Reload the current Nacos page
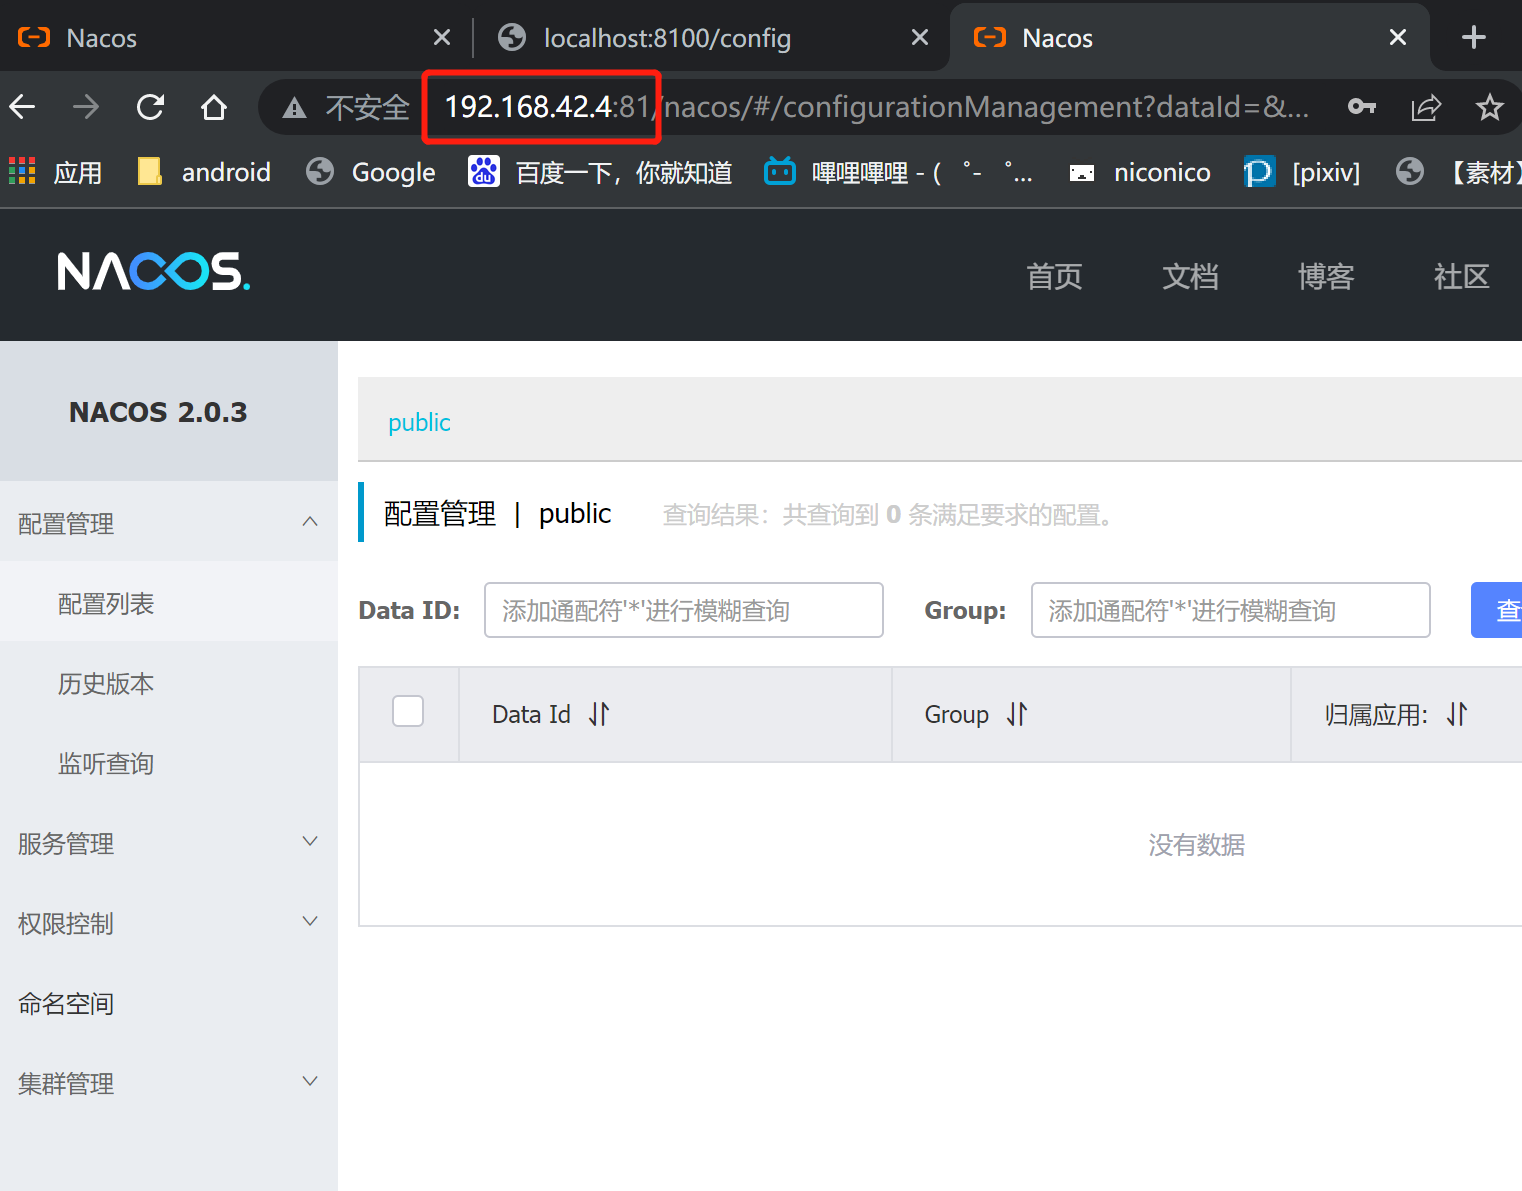The width and height of the screenshot is (1522, 1191). pos(150,106)
